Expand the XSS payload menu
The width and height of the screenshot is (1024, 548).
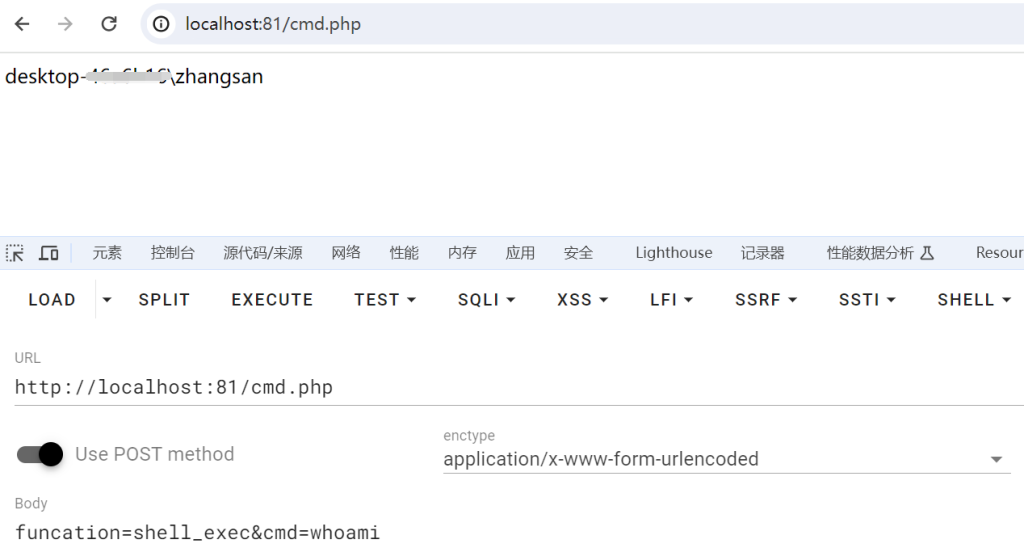(x=582, y=300)
